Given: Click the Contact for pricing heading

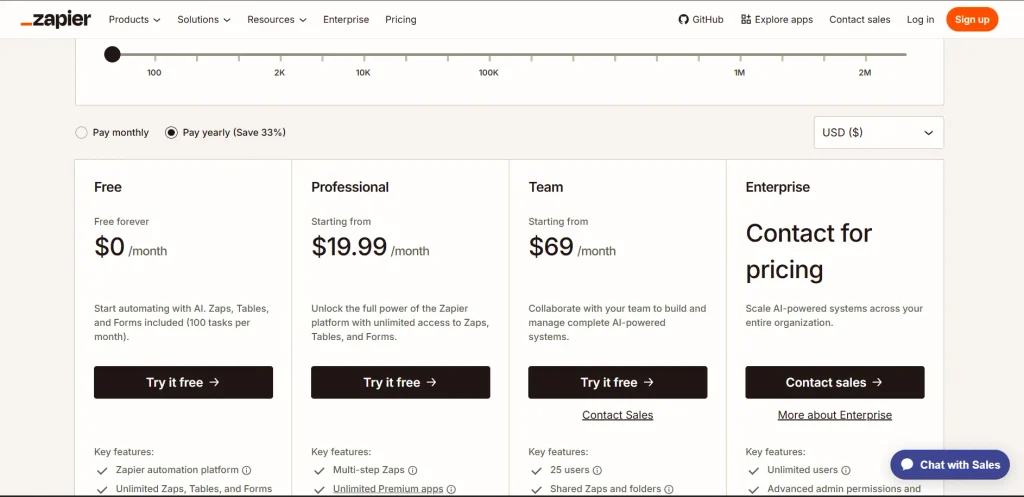Looking at the screenshot, I should 809,251.
